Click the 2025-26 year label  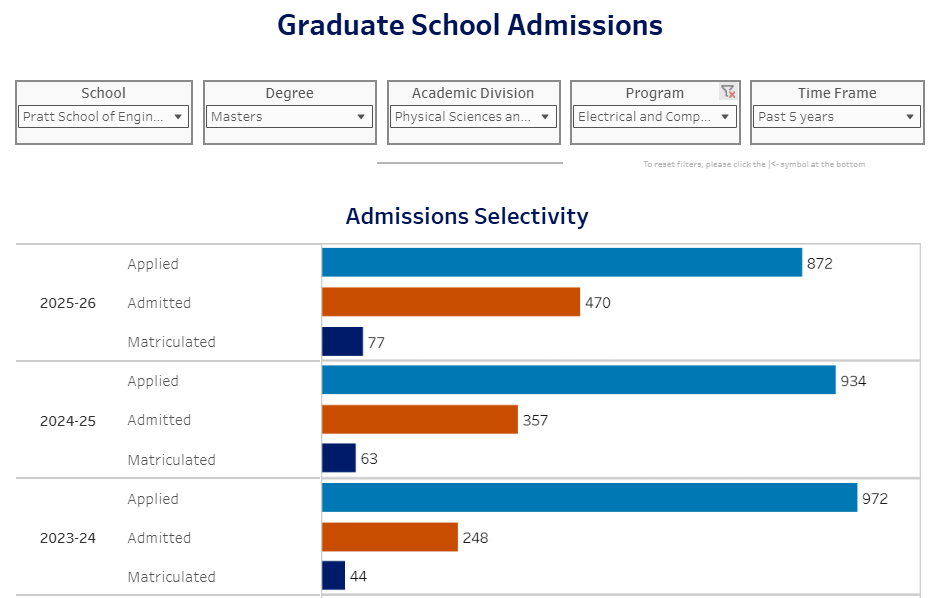(68, 303)
